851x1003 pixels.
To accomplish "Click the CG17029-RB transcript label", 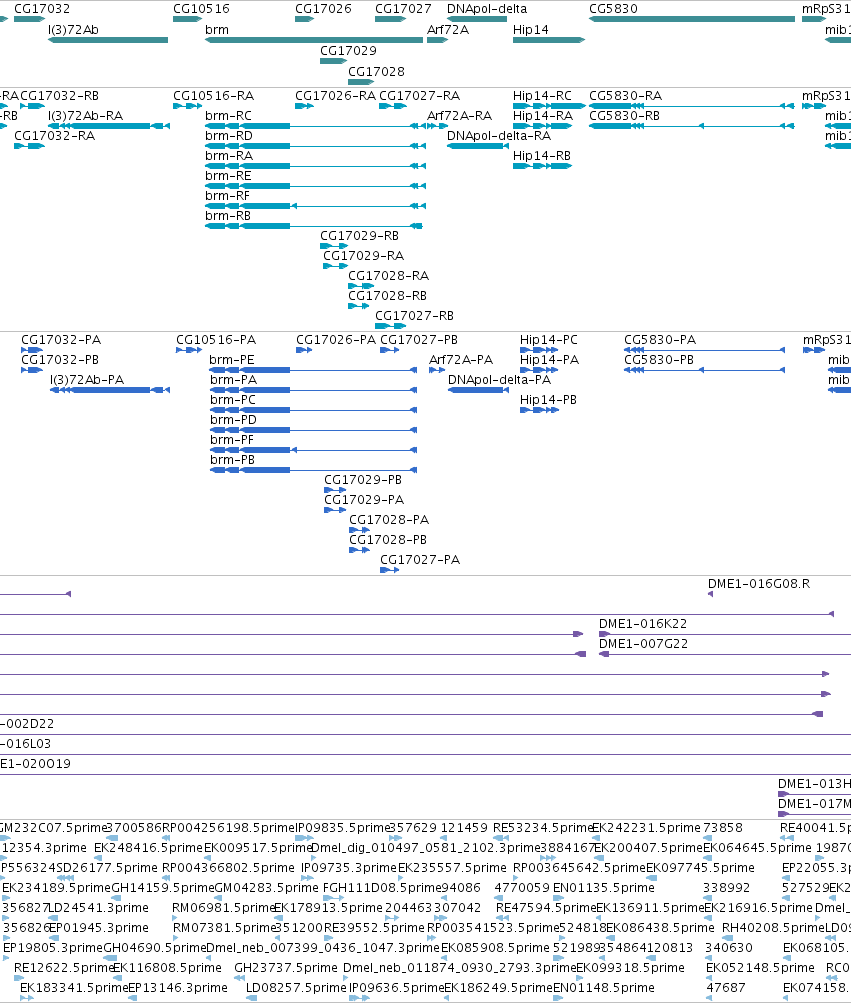I will point(359,236).
